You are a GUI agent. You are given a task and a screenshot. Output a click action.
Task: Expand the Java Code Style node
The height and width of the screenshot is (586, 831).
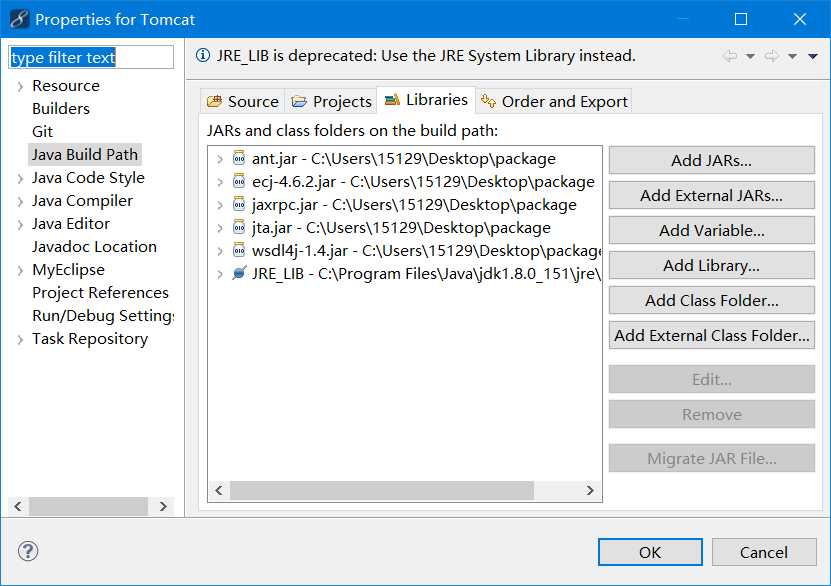[x=20, y=179]
